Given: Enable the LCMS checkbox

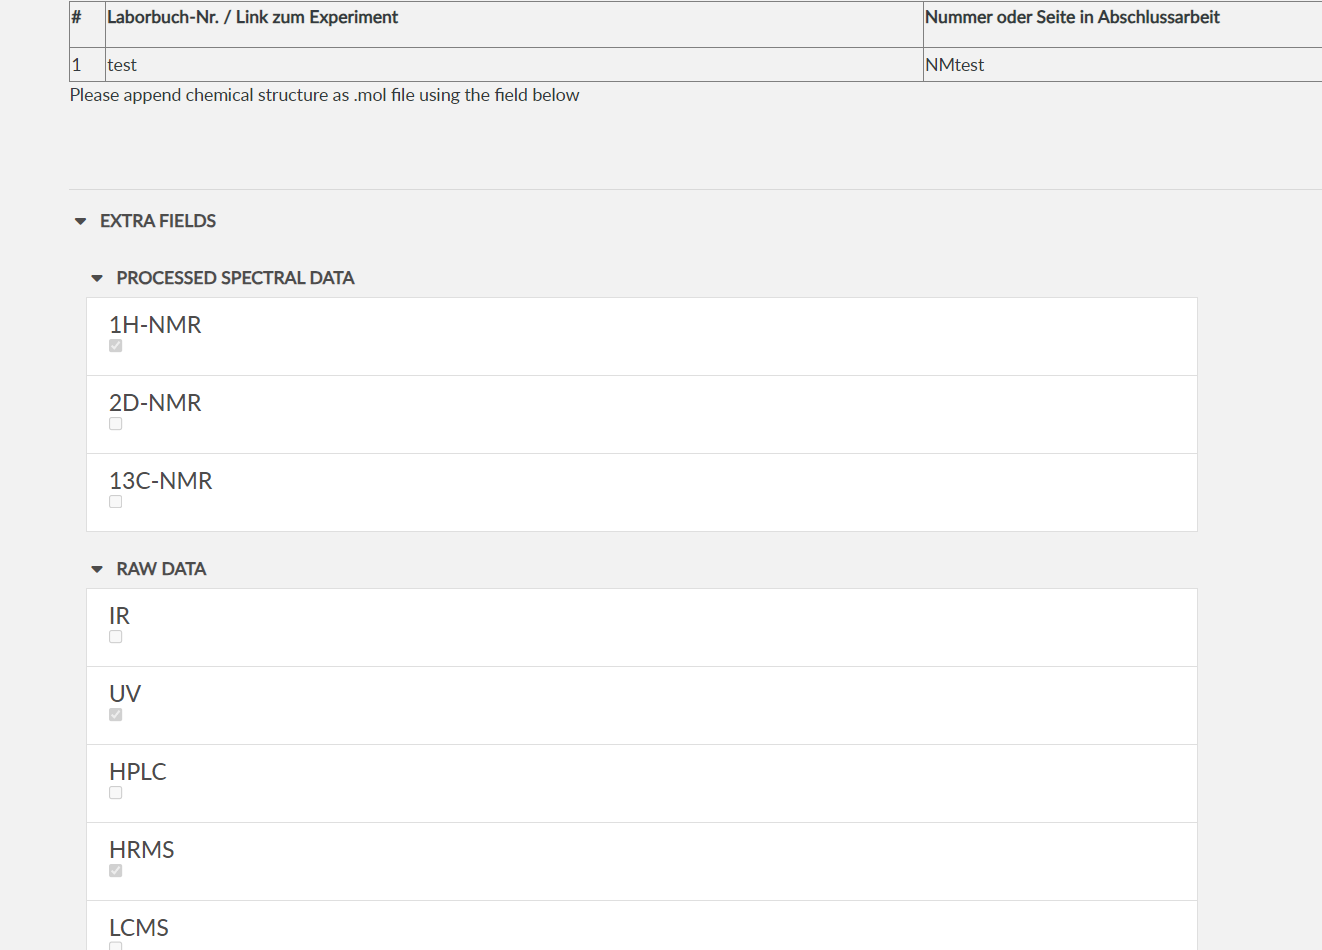Looking at the screenshot, I should [115, 946].
